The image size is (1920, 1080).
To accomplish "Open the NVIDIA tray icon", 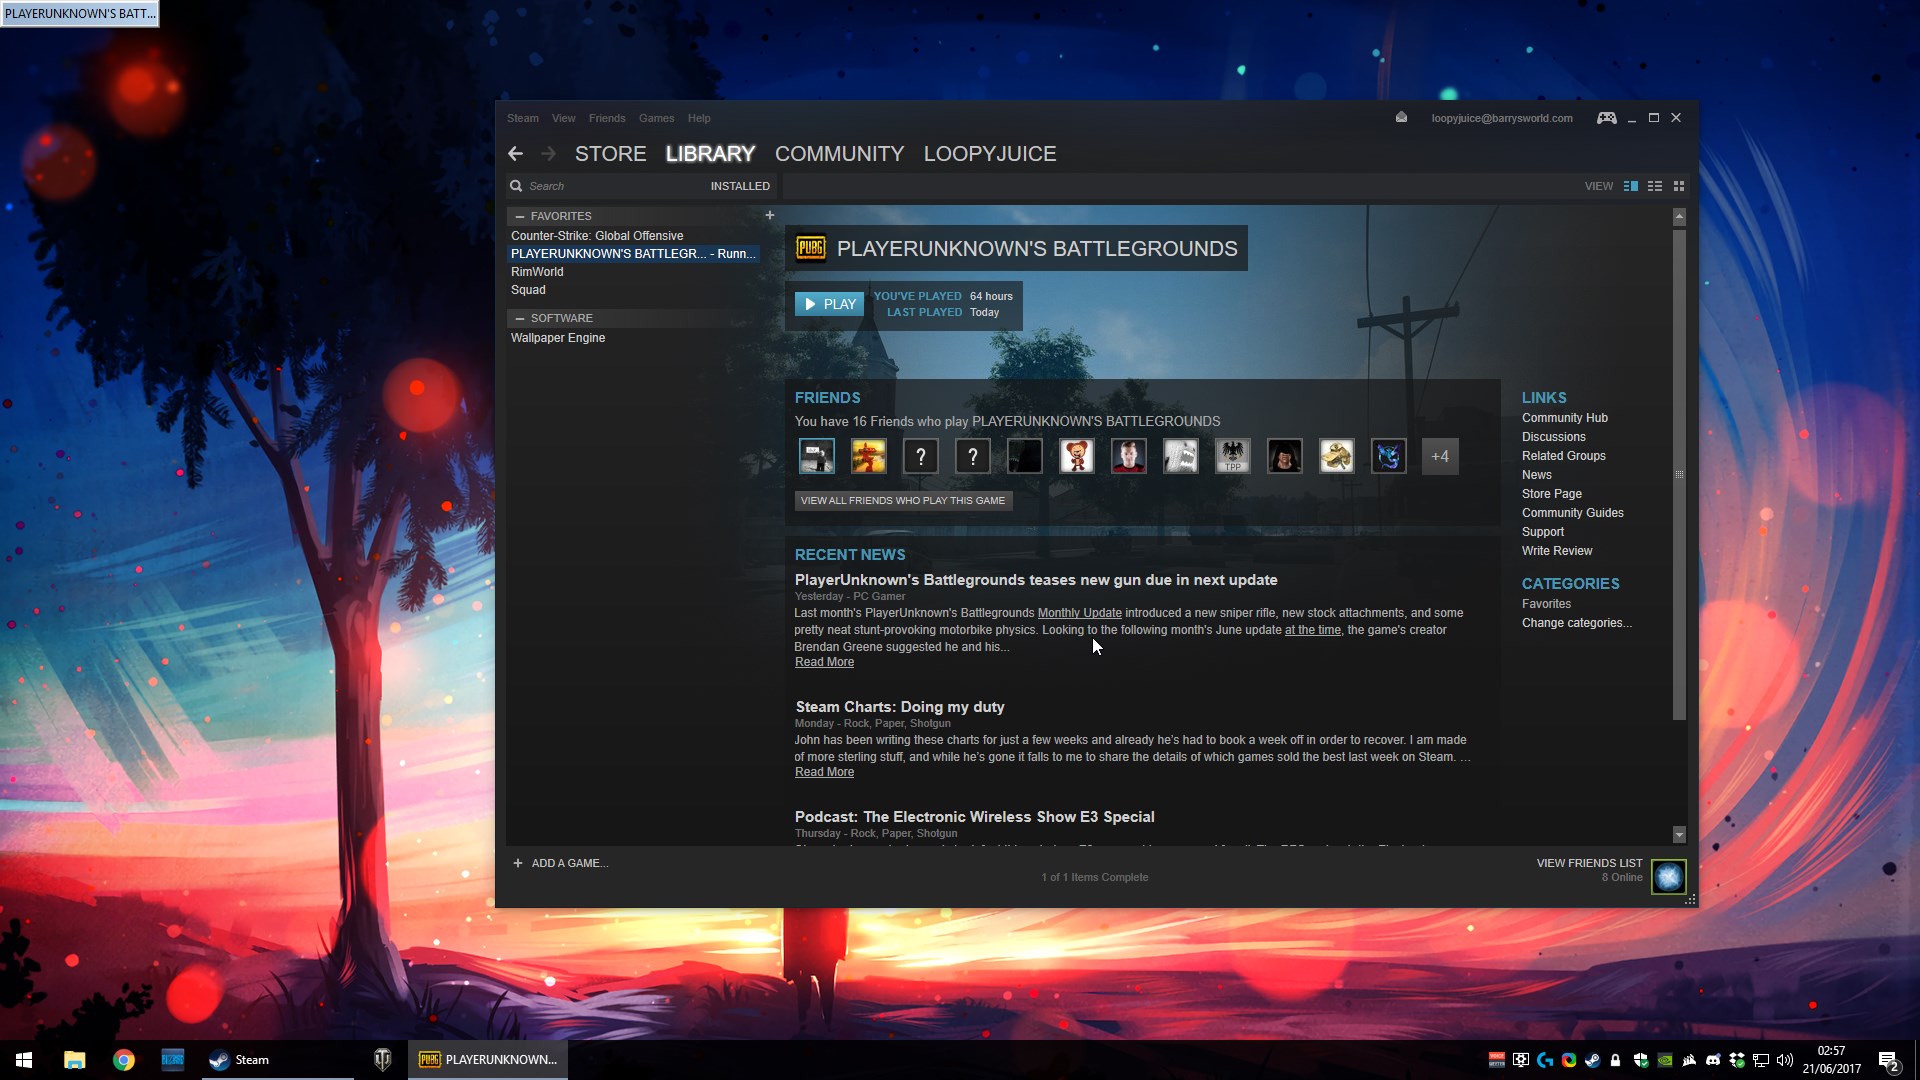I will [1665, 1060].
